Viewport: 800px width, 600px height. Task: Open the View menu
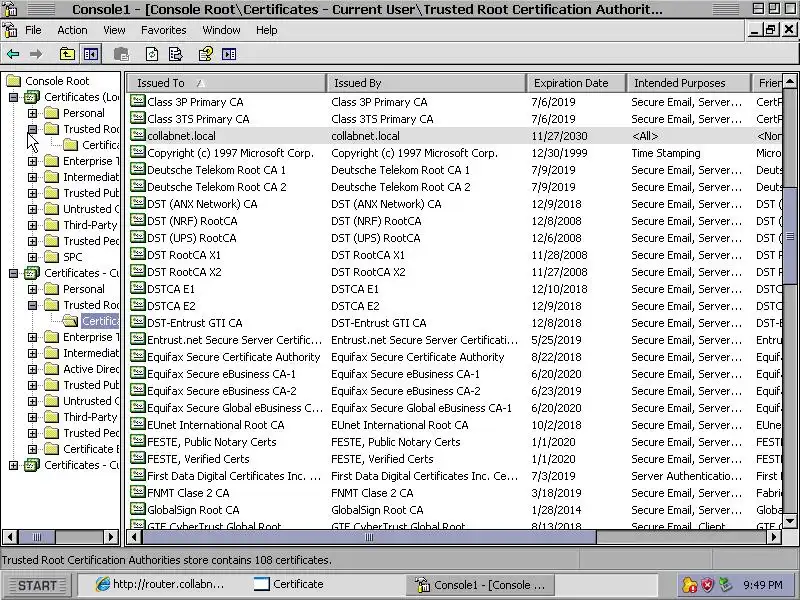click(114, 30)
